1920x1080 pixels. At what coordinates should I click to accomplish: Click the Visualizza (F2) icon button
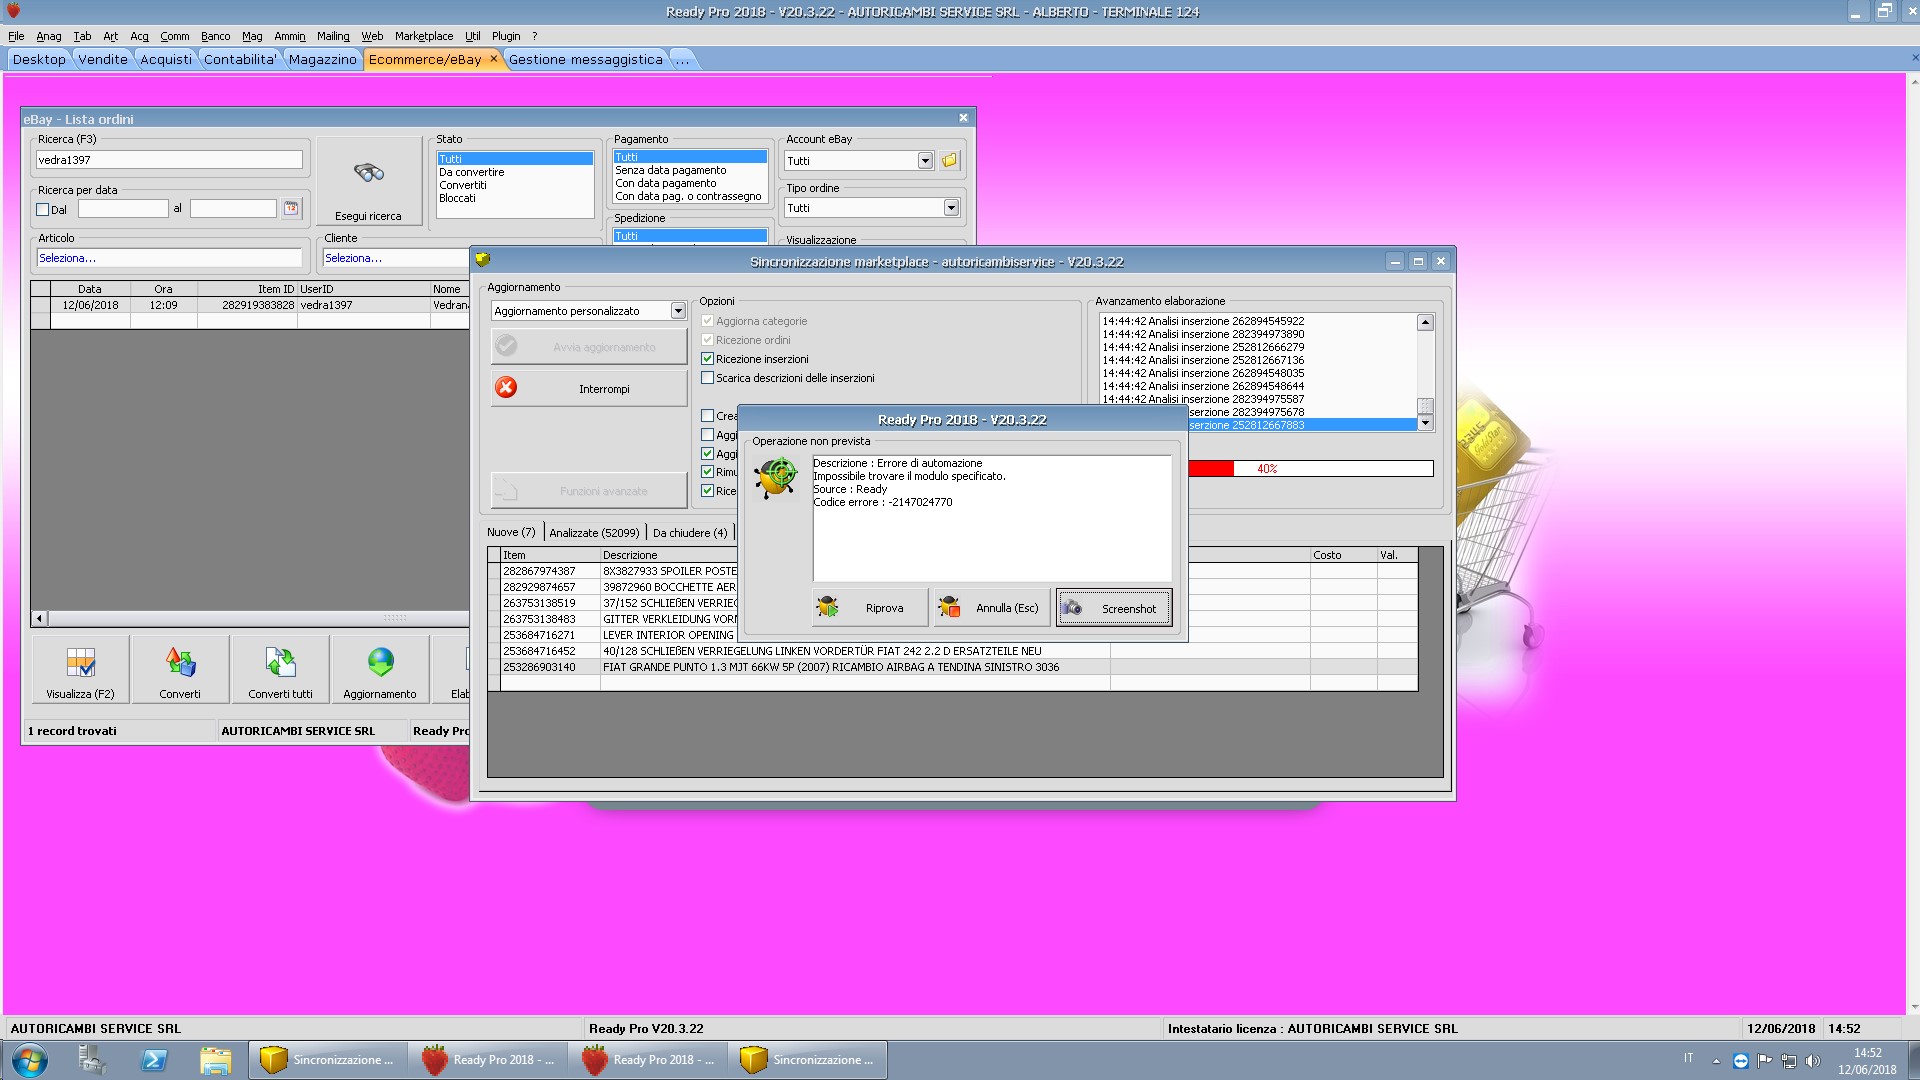click(x=80, y=662)
